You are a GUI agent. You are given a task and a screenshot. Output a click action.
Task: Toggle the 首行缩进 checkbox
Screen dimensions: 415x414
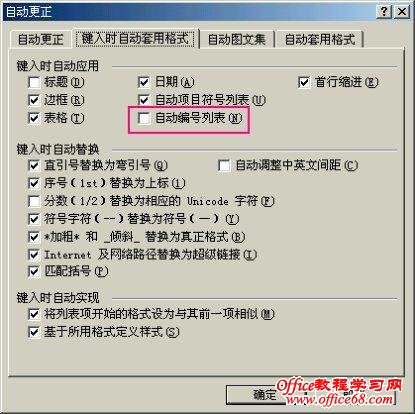304,82
